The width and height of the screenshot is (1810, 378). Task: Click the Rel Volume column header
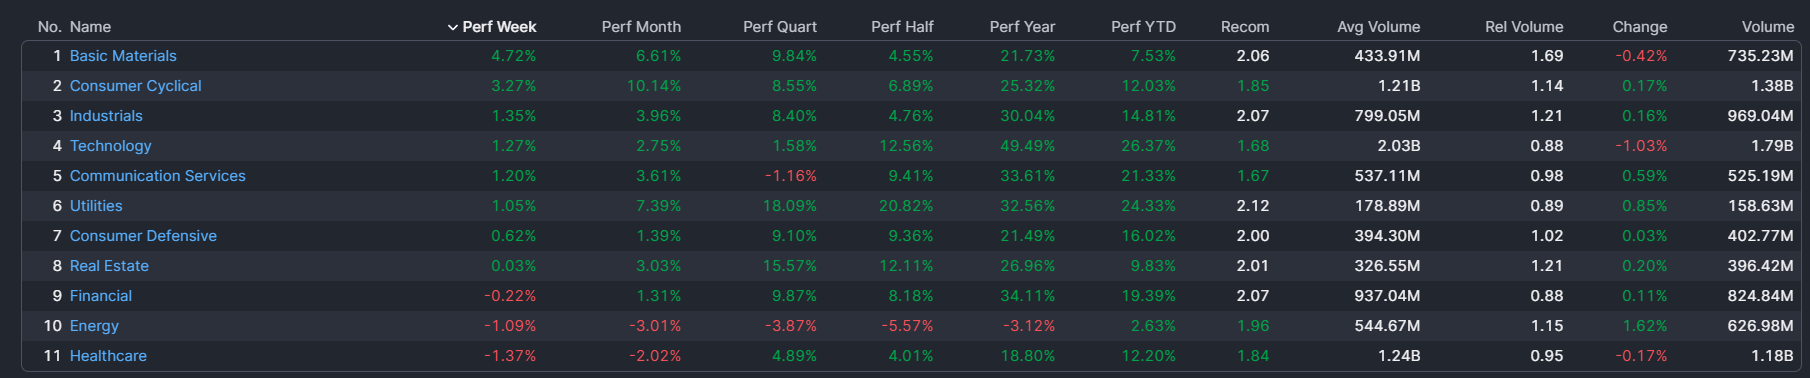(1524, 27)
